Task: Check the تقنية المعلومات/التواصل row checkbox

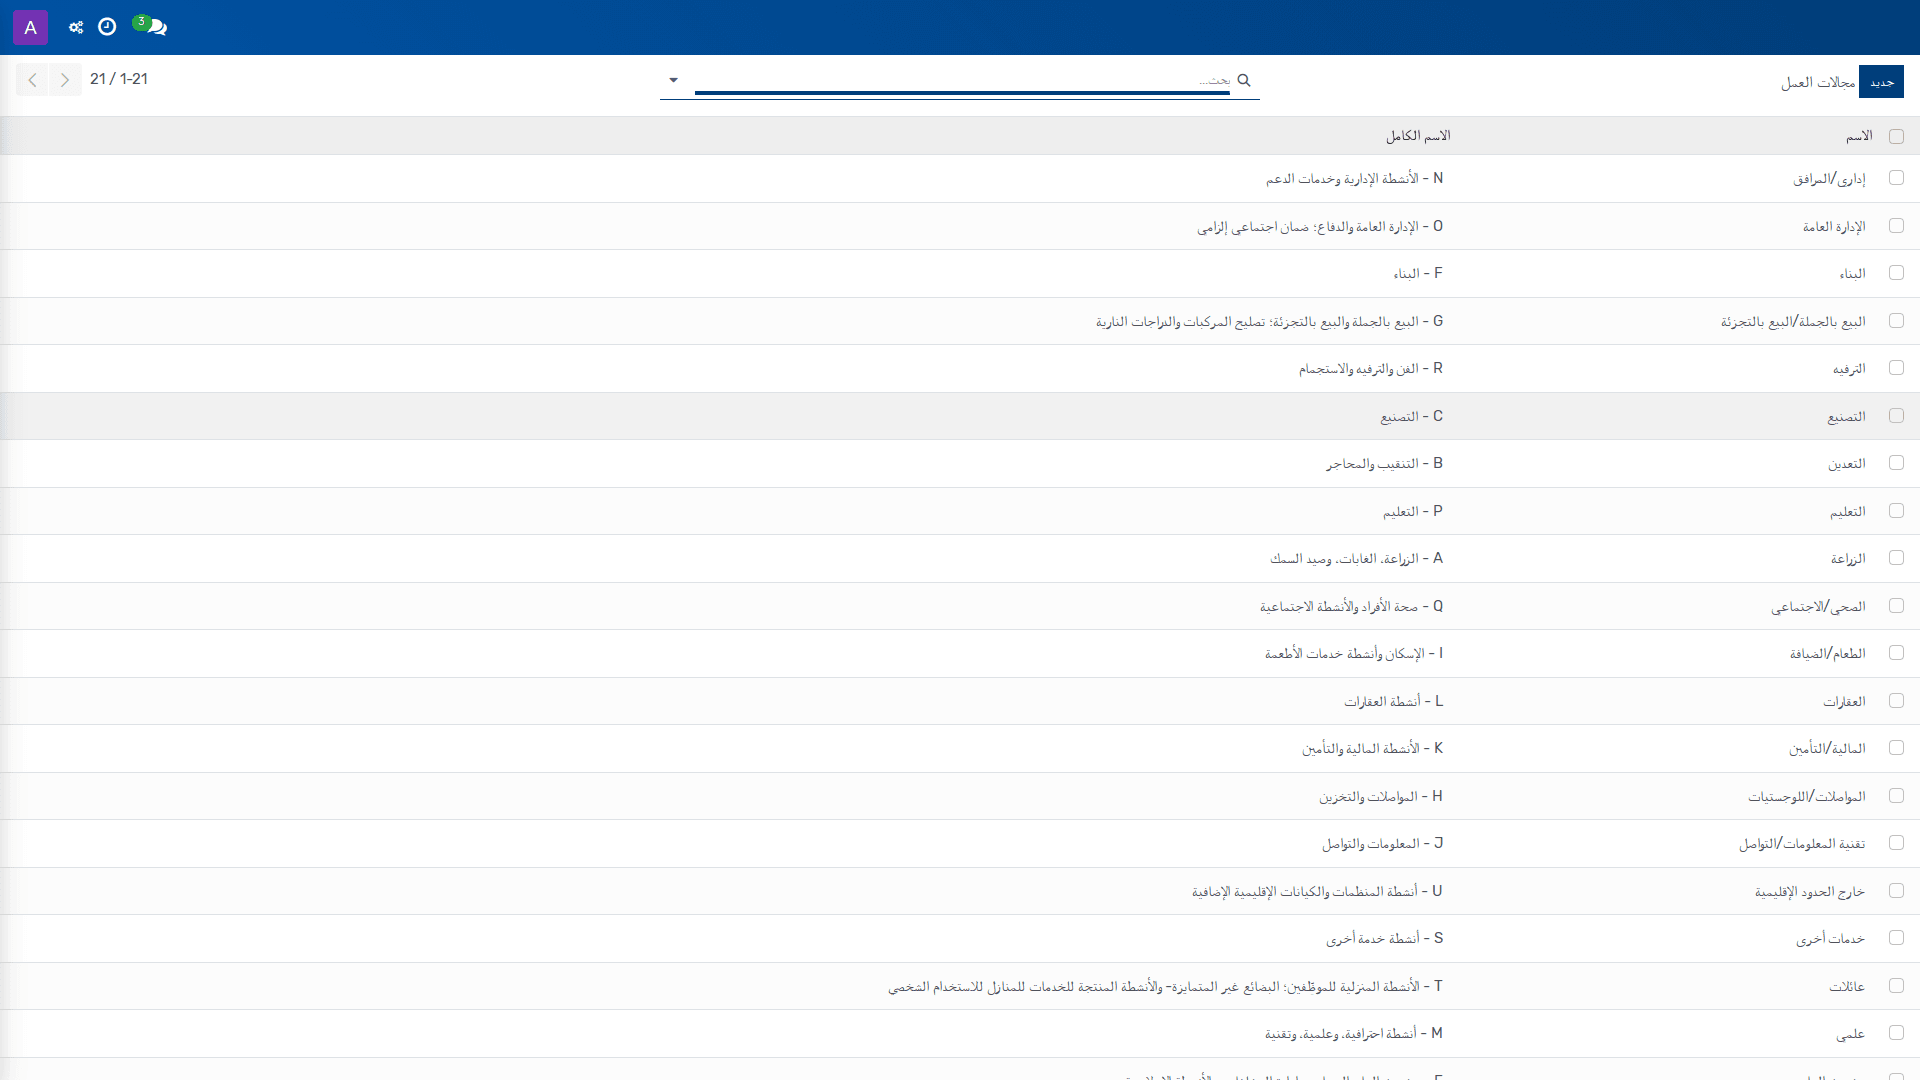Action: (x=1896, y=843)
